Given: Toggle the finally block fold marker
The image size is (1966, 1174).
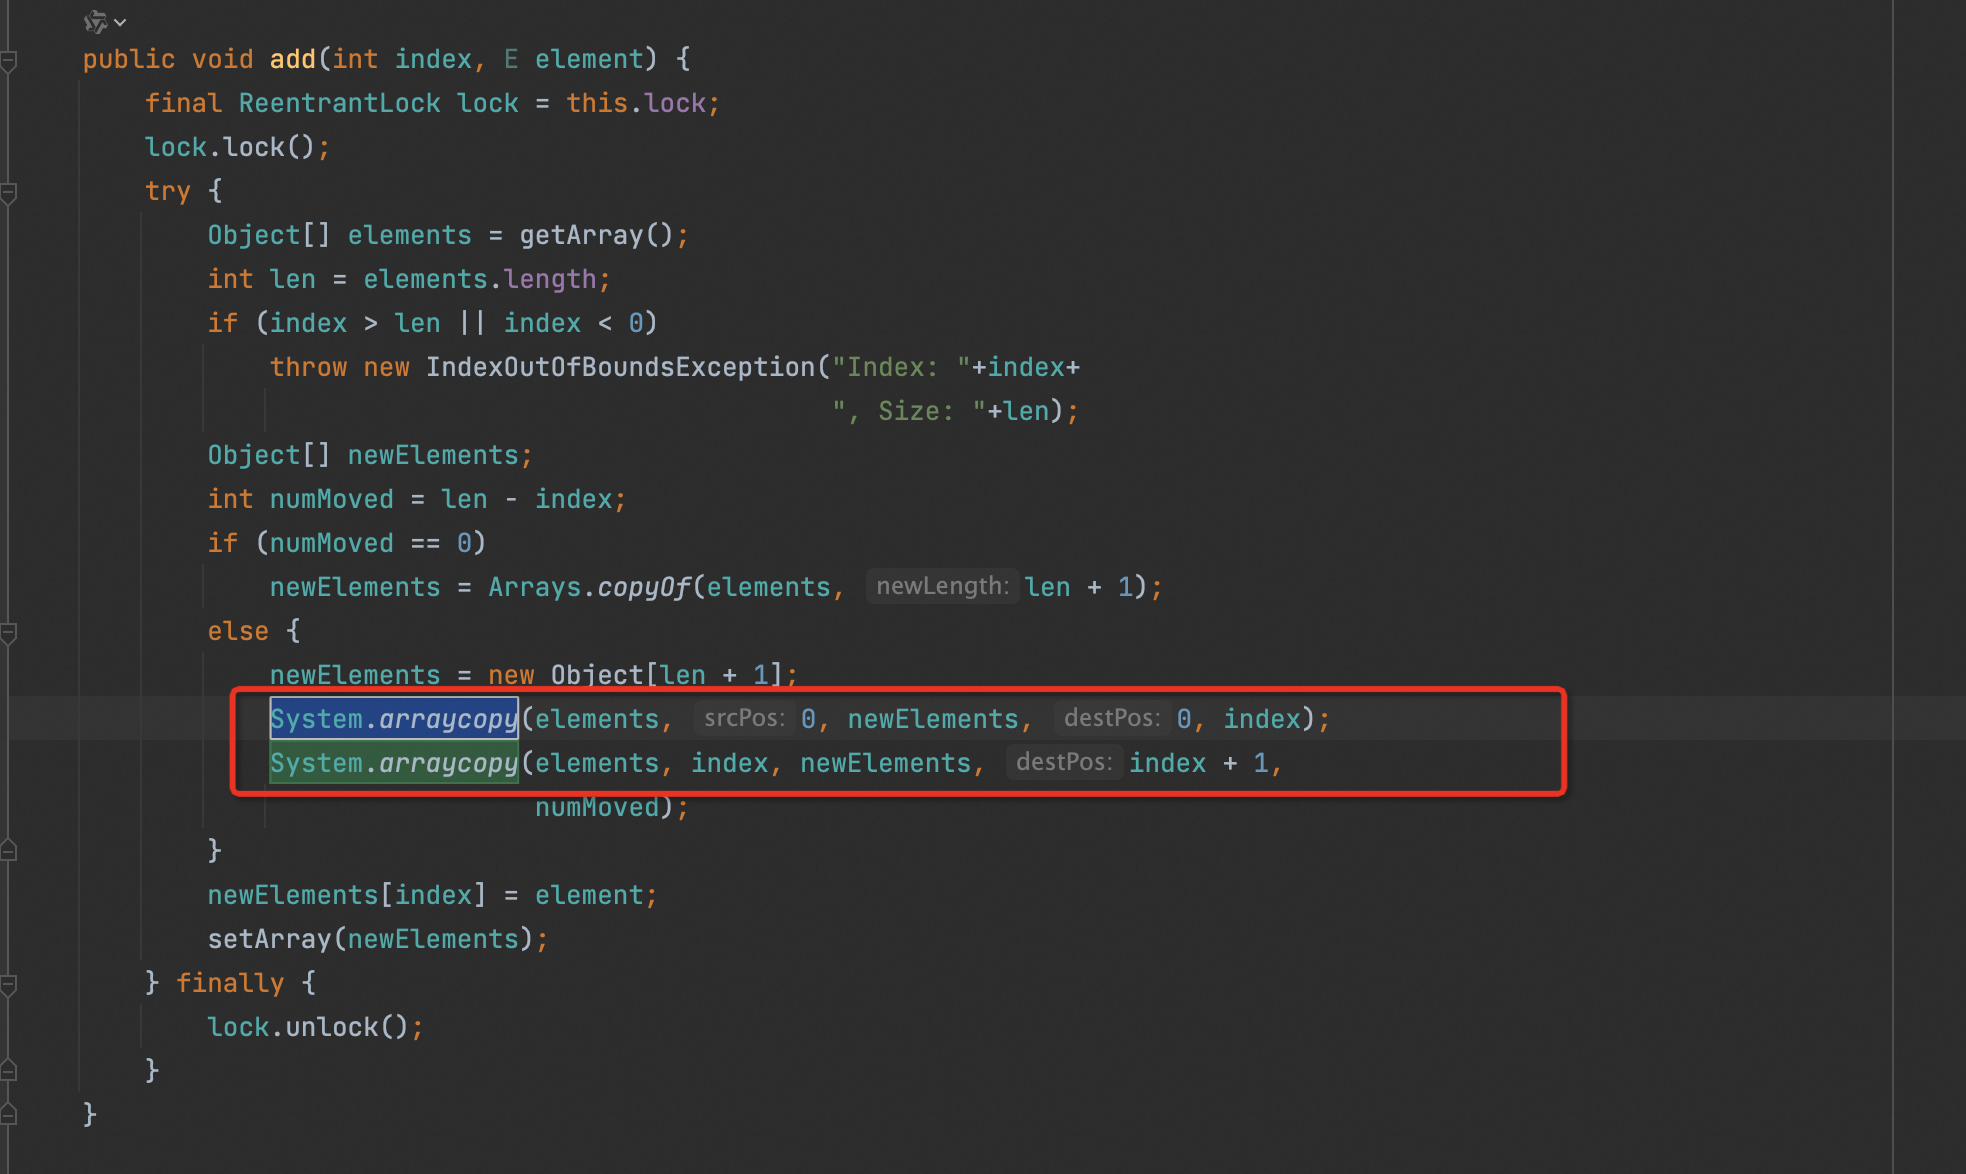Looking at the screenshot, I should (x=9, y=984).
